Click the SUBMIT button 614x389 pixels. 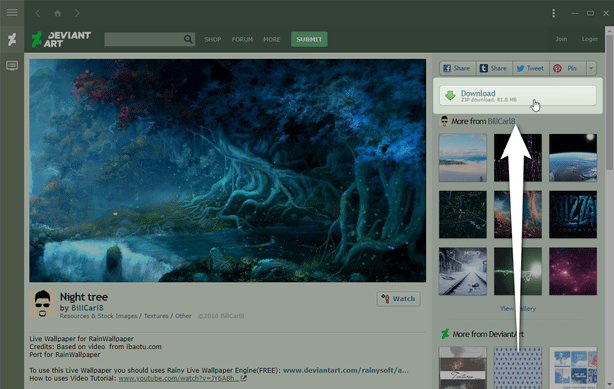coord(309,39)
